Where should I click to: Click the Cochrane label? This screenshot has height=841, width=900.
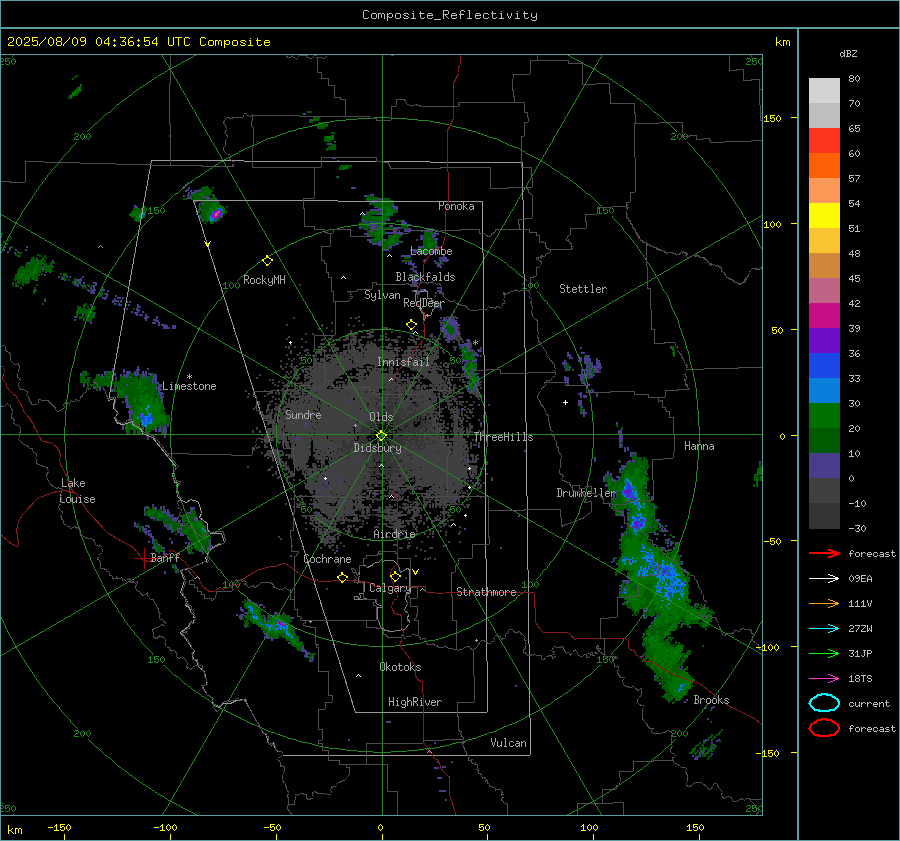pos(327,559)
